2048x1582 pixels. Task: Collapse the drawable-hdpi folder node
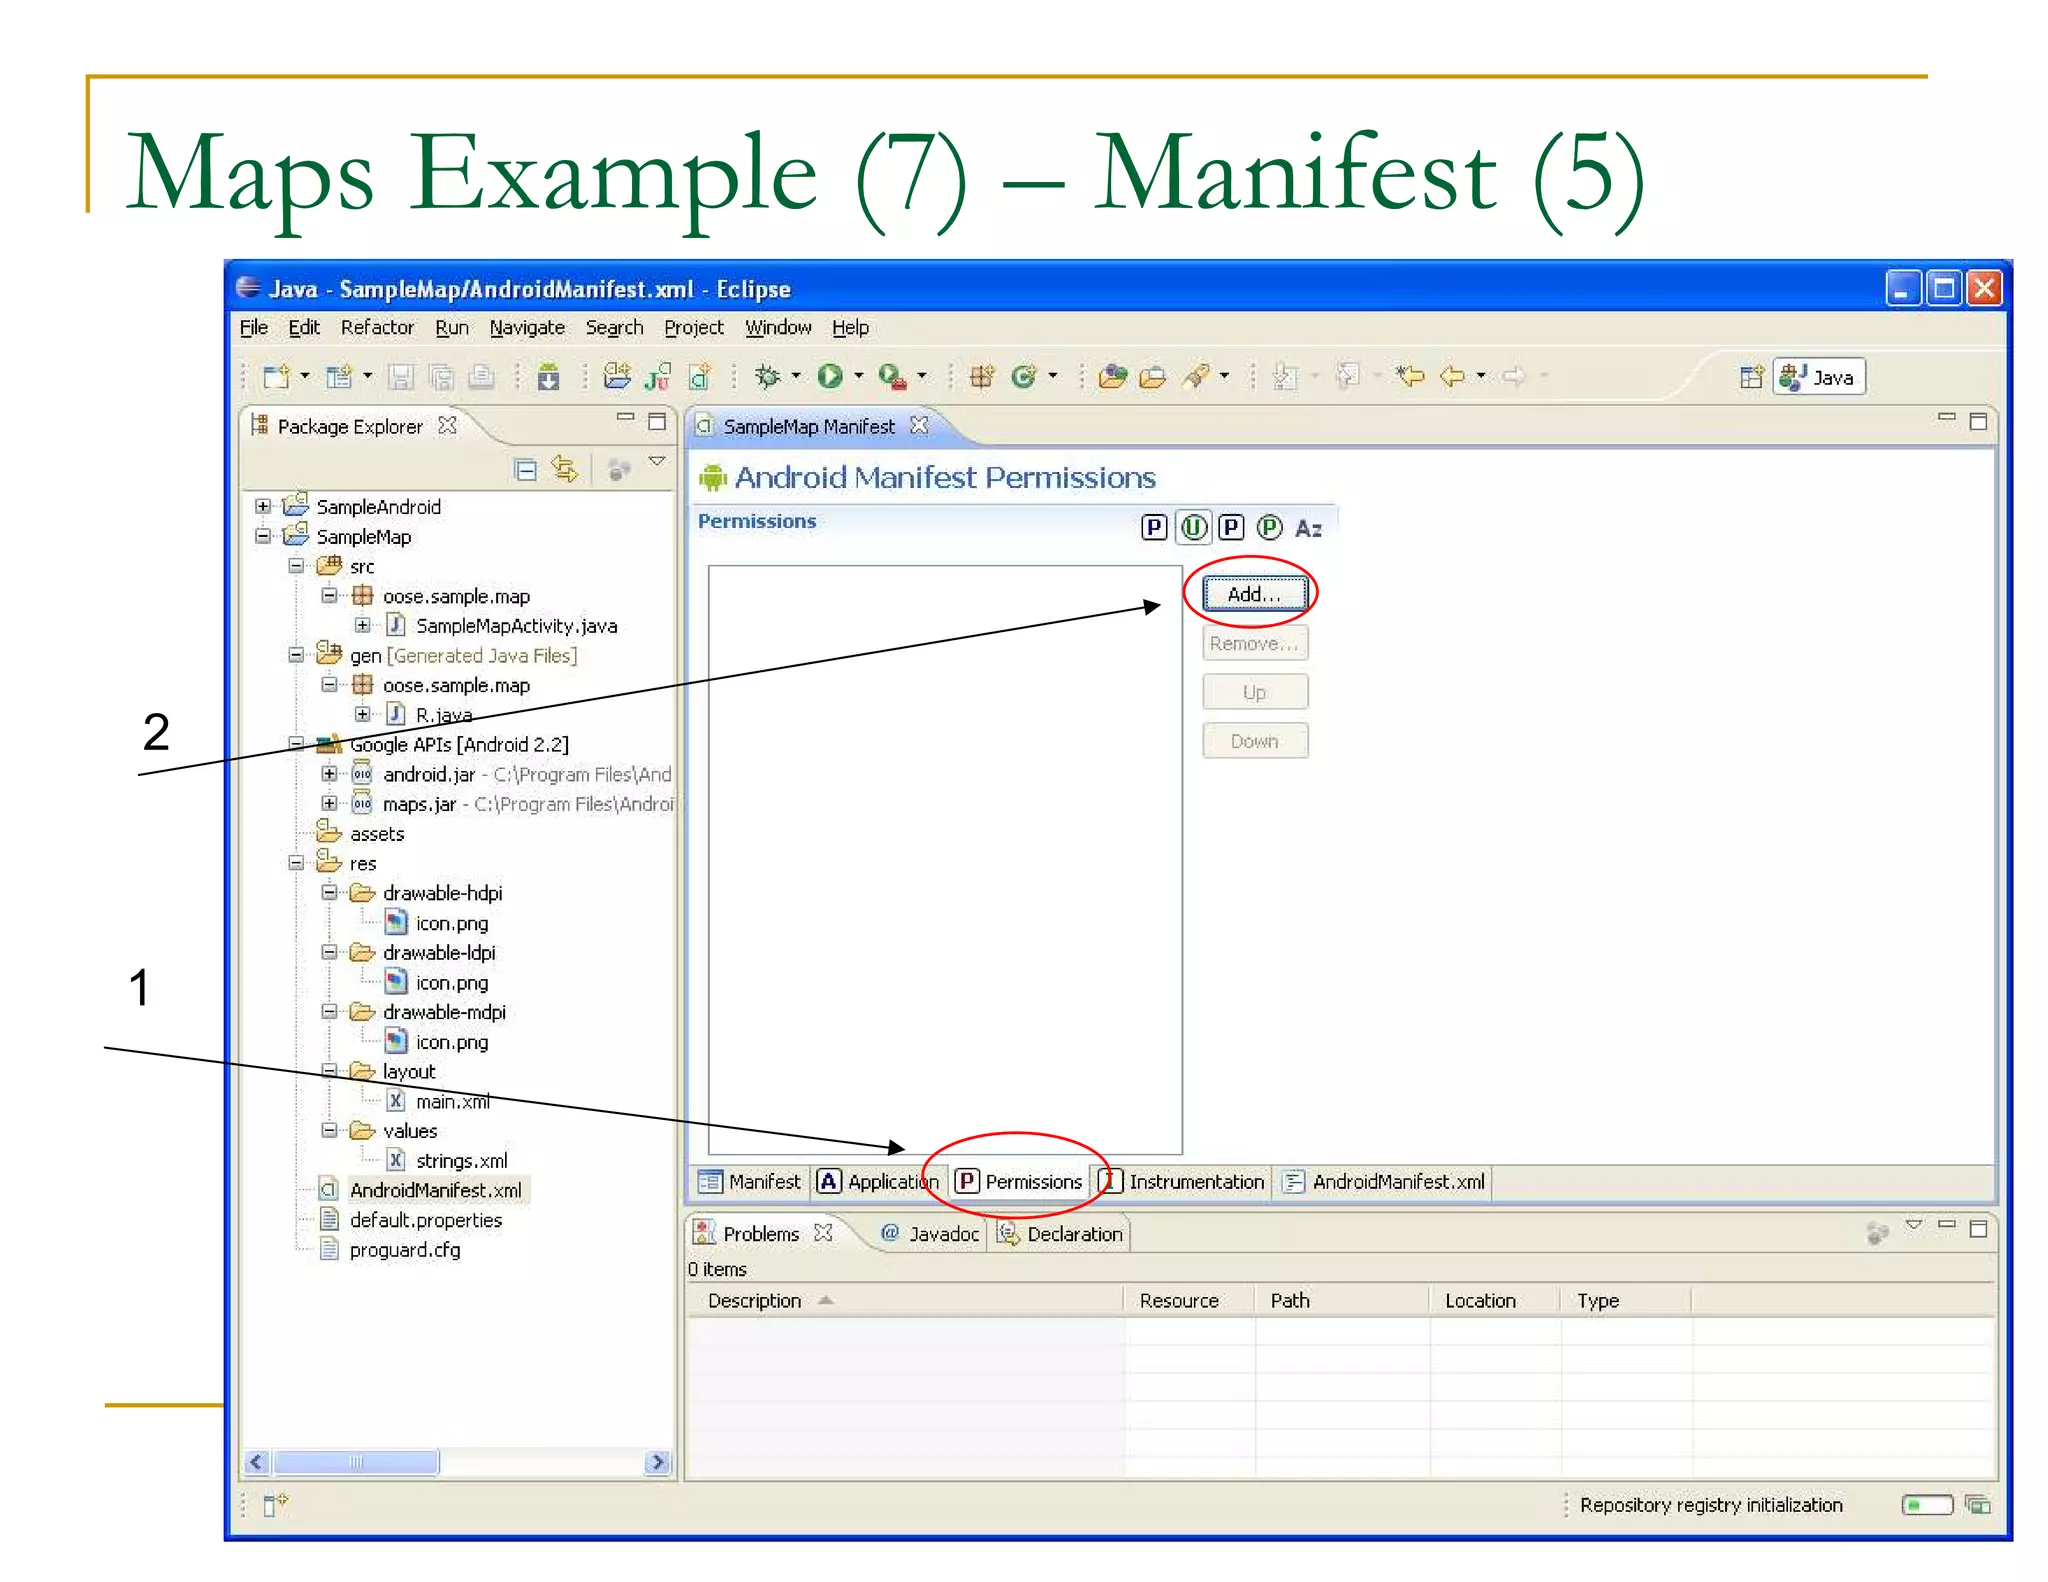329,892
